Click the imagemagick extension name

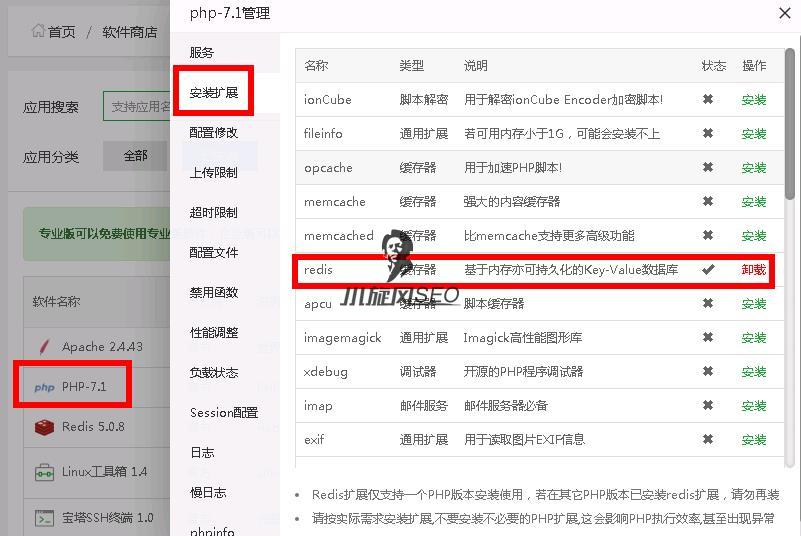342,338
